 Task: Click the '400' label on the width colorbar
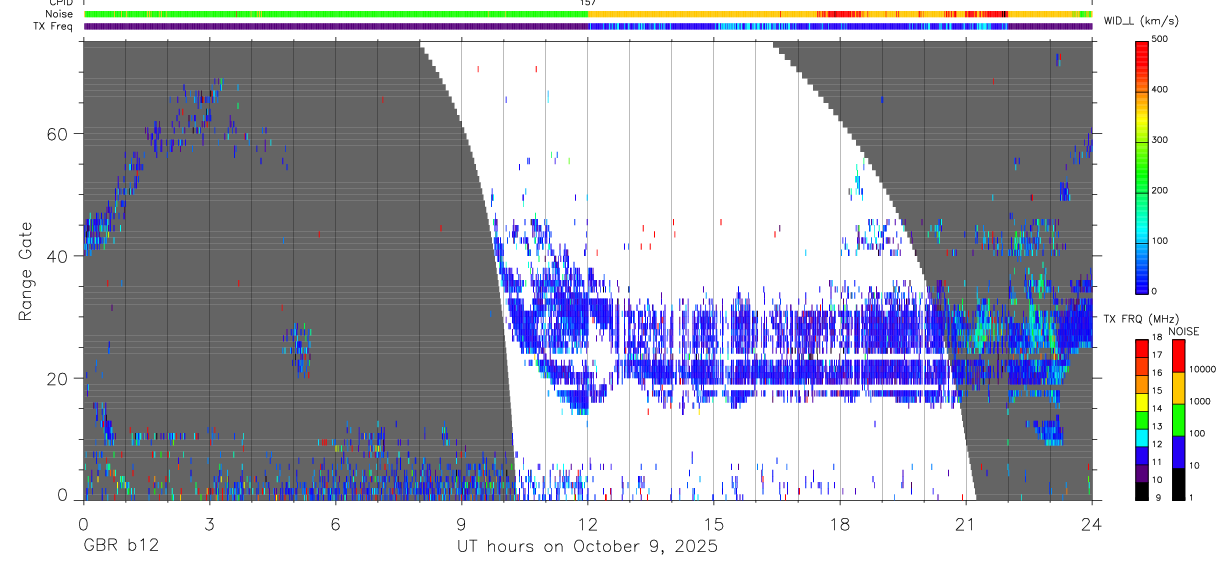point(1161,89)
